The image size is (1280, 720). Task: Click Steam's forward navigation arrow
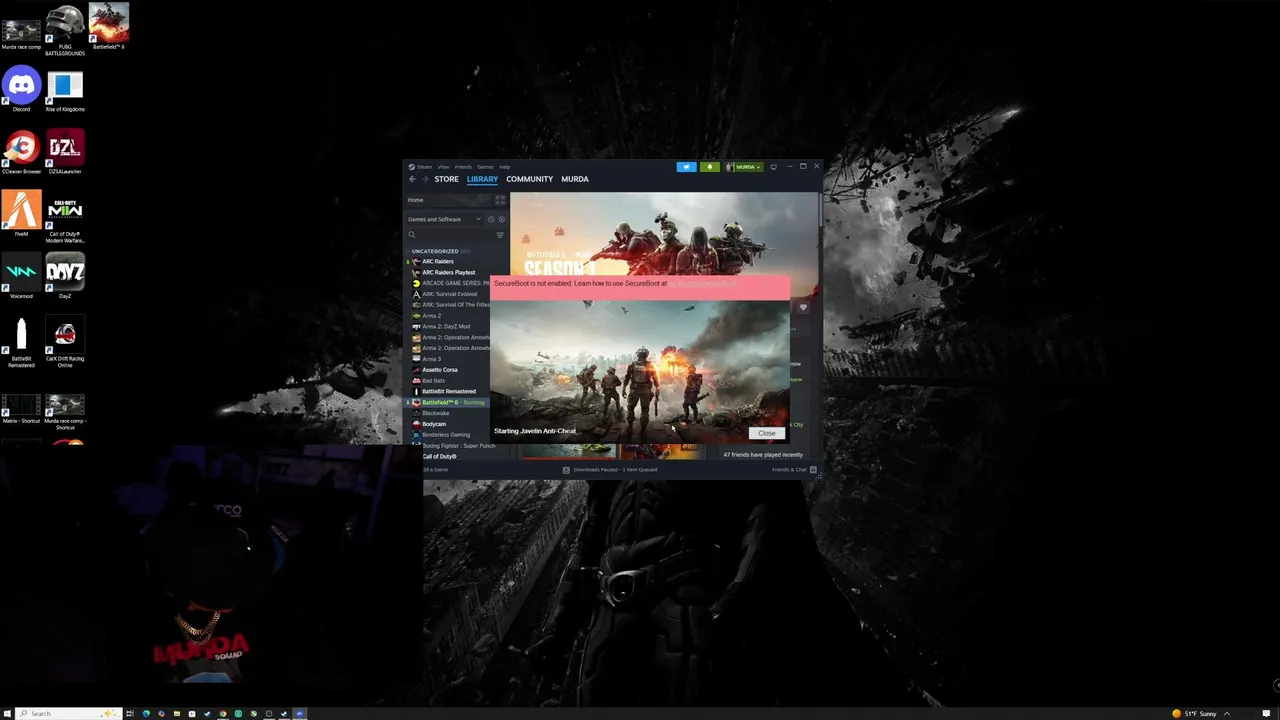tap(425, 179)
